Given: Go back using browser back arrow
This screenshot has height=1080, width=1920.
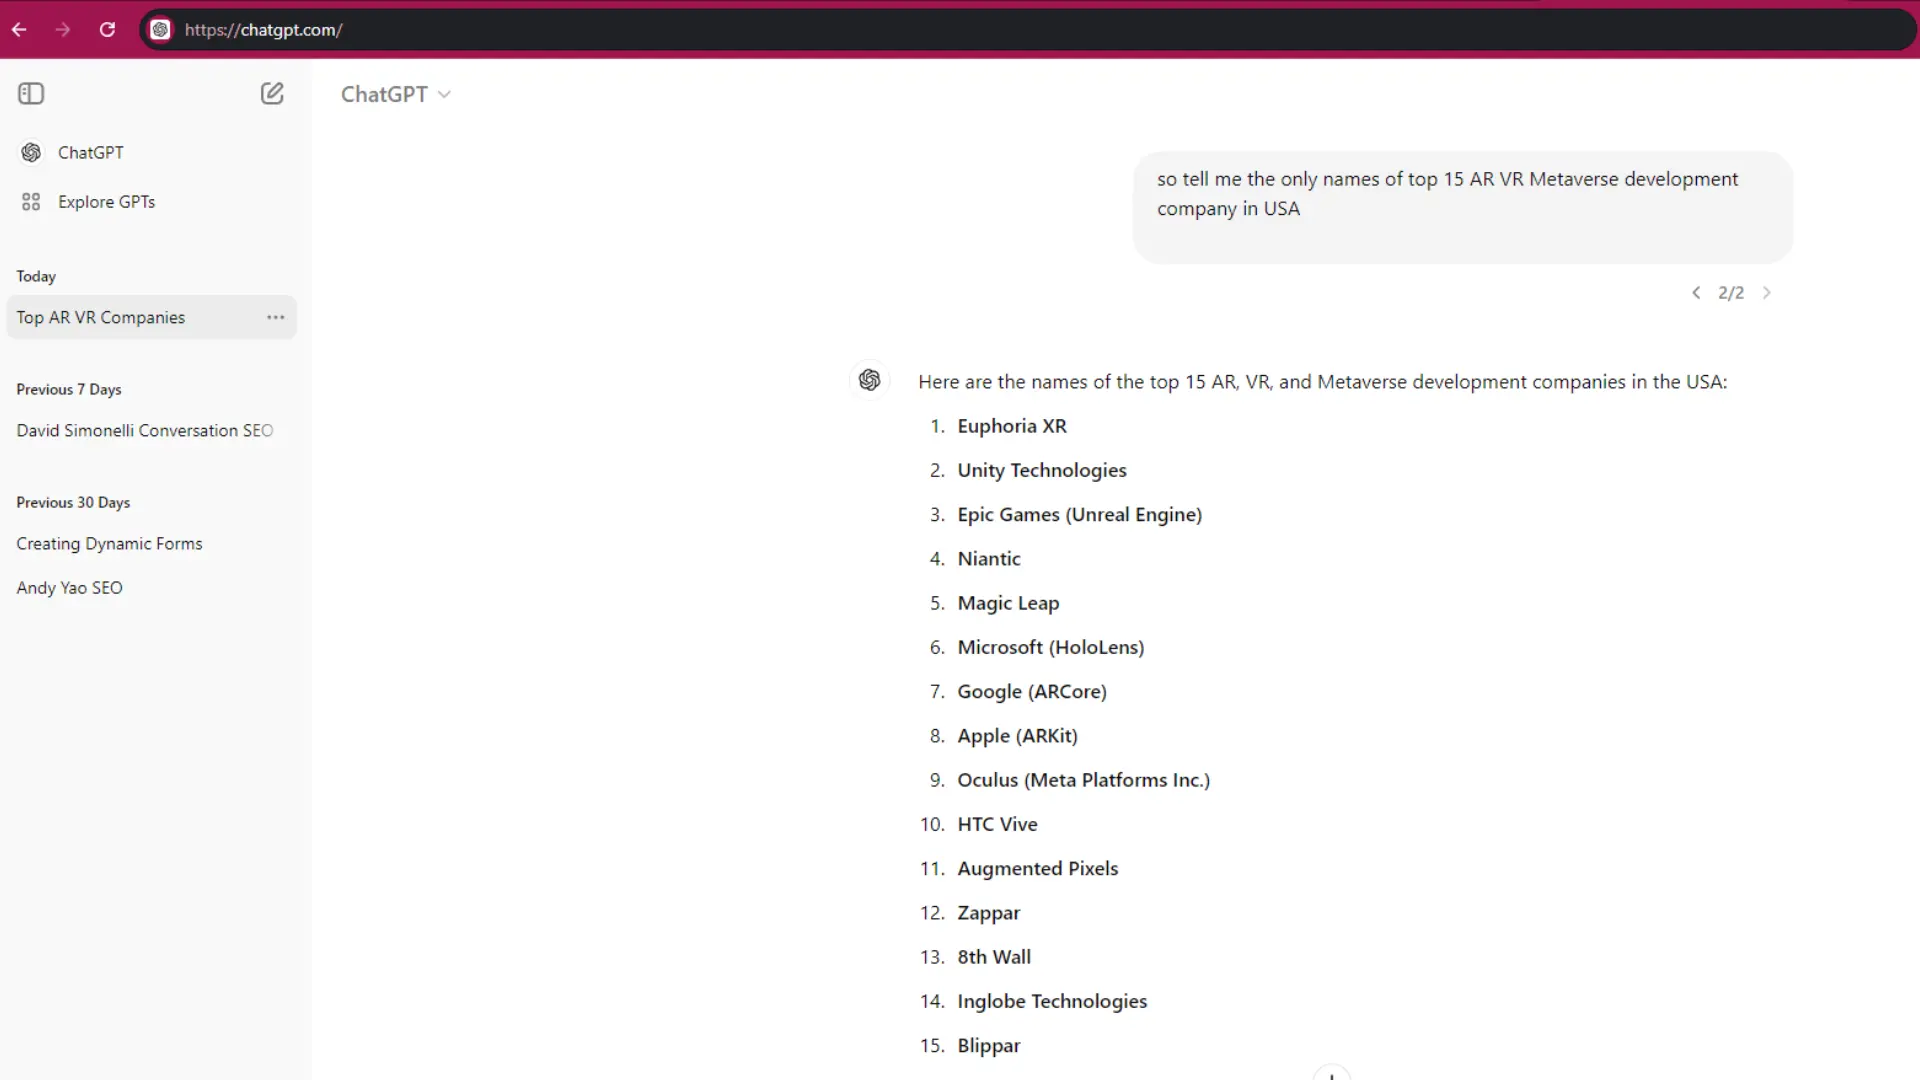Looking at the screenshot, I should tap(19, 30).
